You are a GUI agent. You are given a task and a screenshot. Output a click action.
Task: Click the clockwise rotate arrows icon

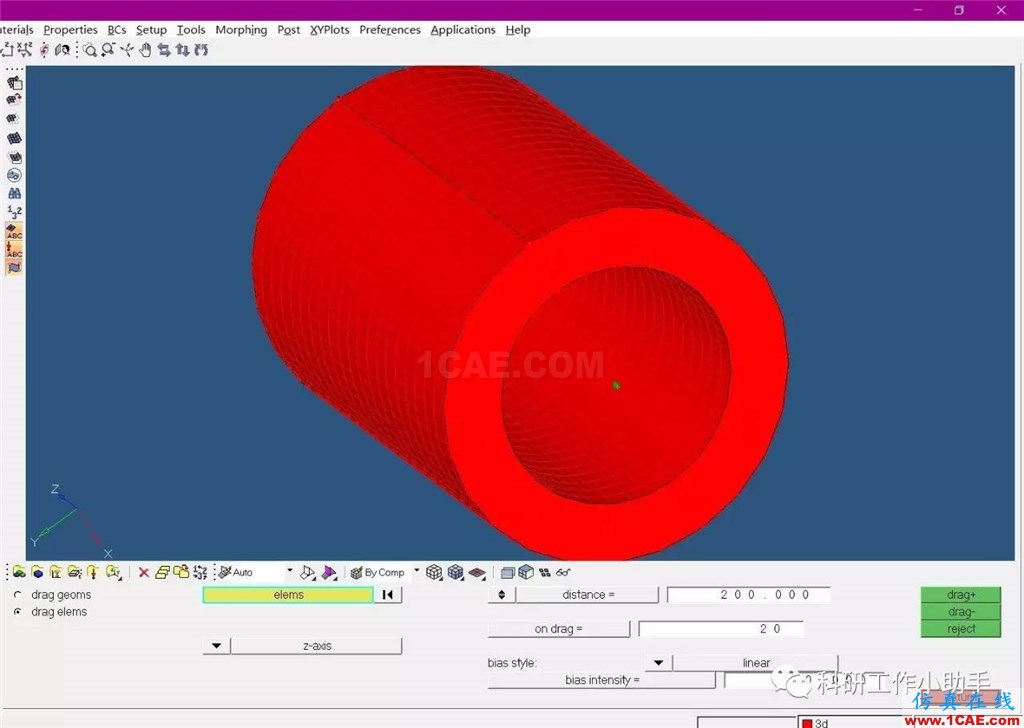201,50
